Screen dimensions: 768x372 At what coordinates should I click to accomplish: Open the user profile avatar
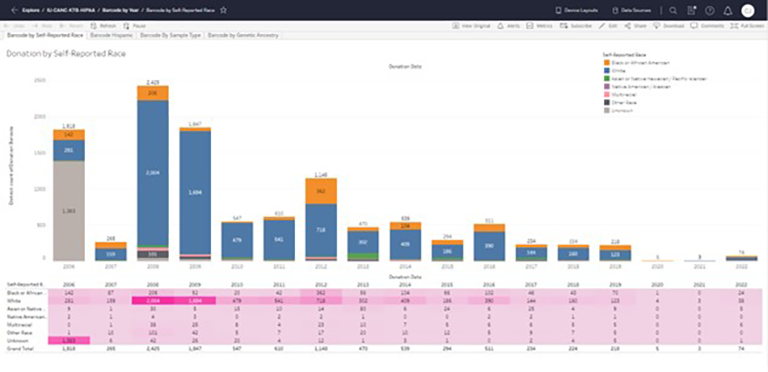[x=747, y=10]
